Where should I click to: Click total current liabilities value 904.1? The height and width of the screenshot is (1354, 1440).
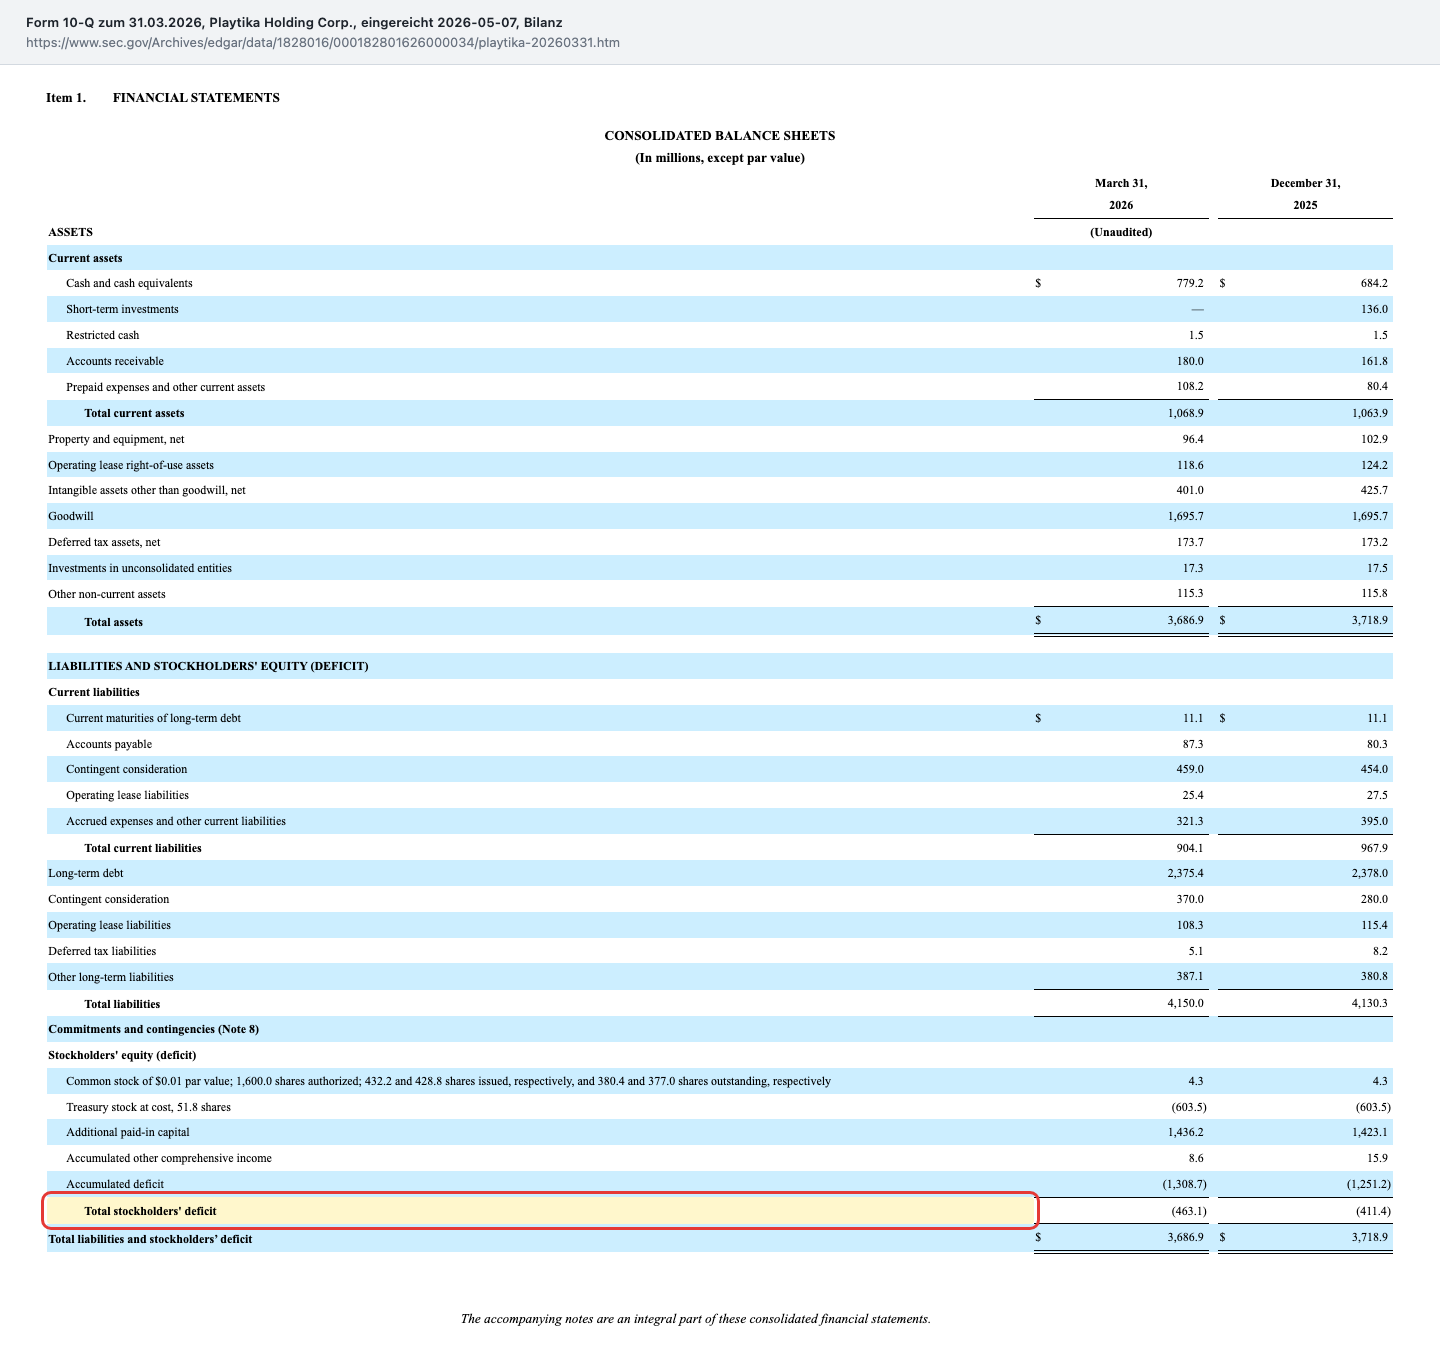point(1190,848)
